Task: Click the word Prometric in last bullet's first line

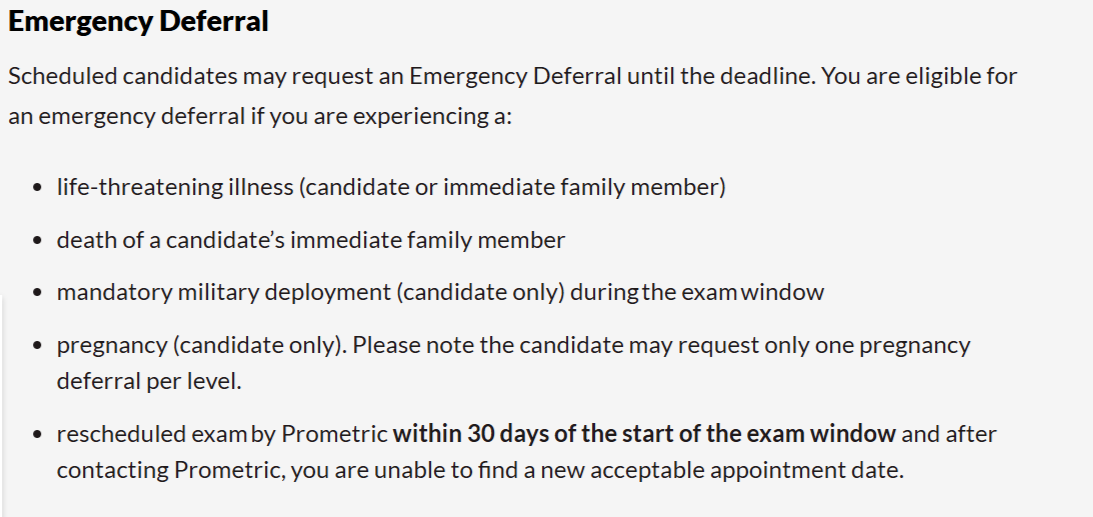Action: tap(335, 433)
